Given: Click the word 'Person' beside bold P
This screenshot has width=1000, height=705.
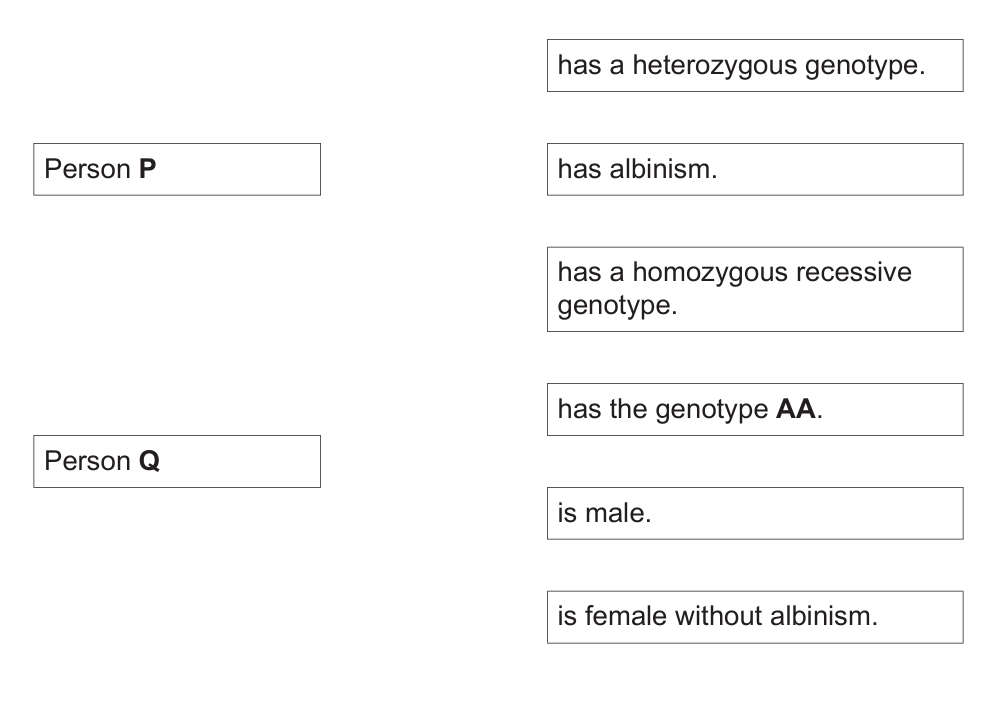Looking at the screenshot, I should pyautogui.click(x=87, y=169).
